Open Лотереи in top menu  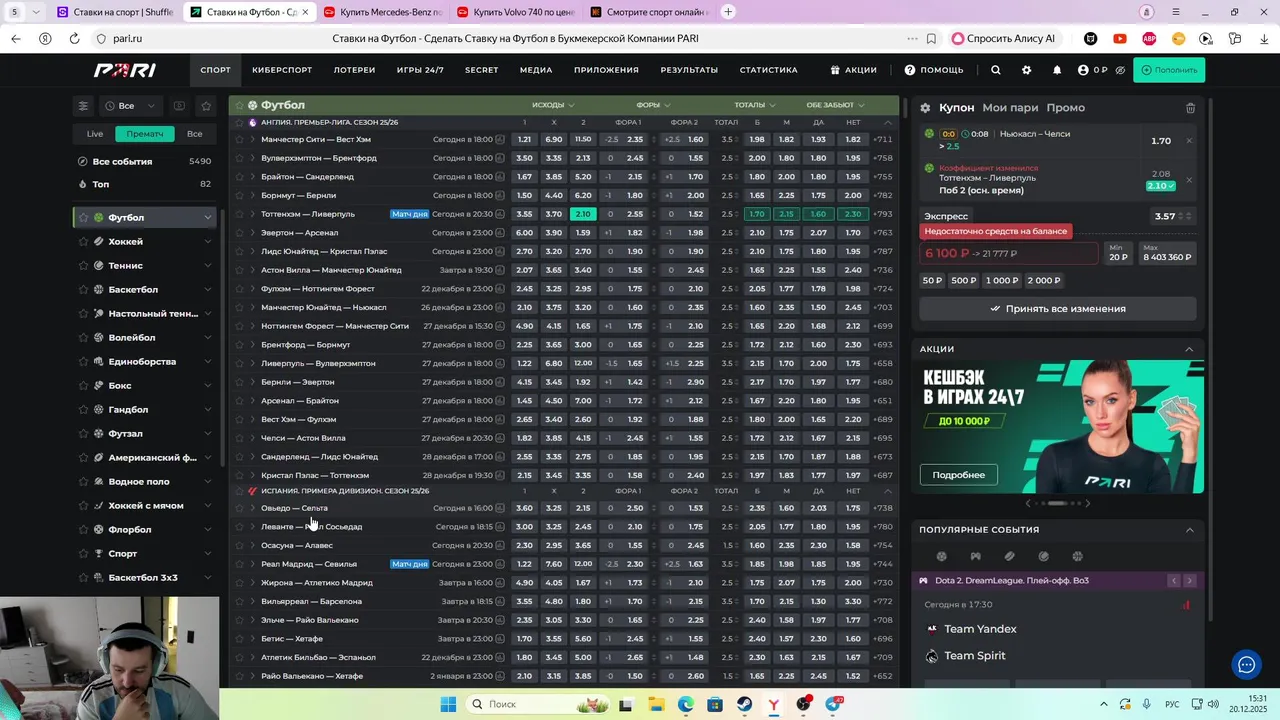[355, 70]
